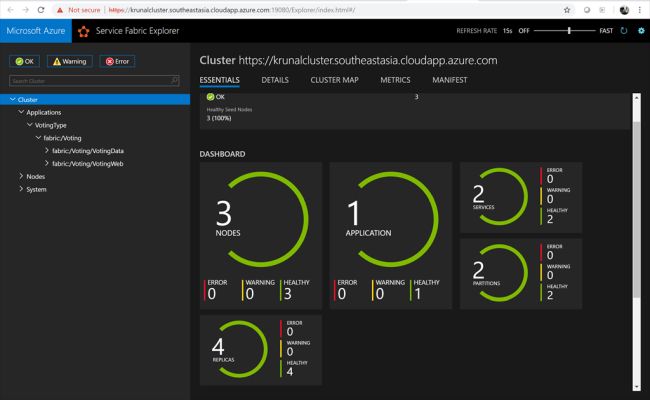The height and width of the screenshot is (400, 650).
Task: Click the Service Fabric Explorer title
Action: [x=137, y=31]
